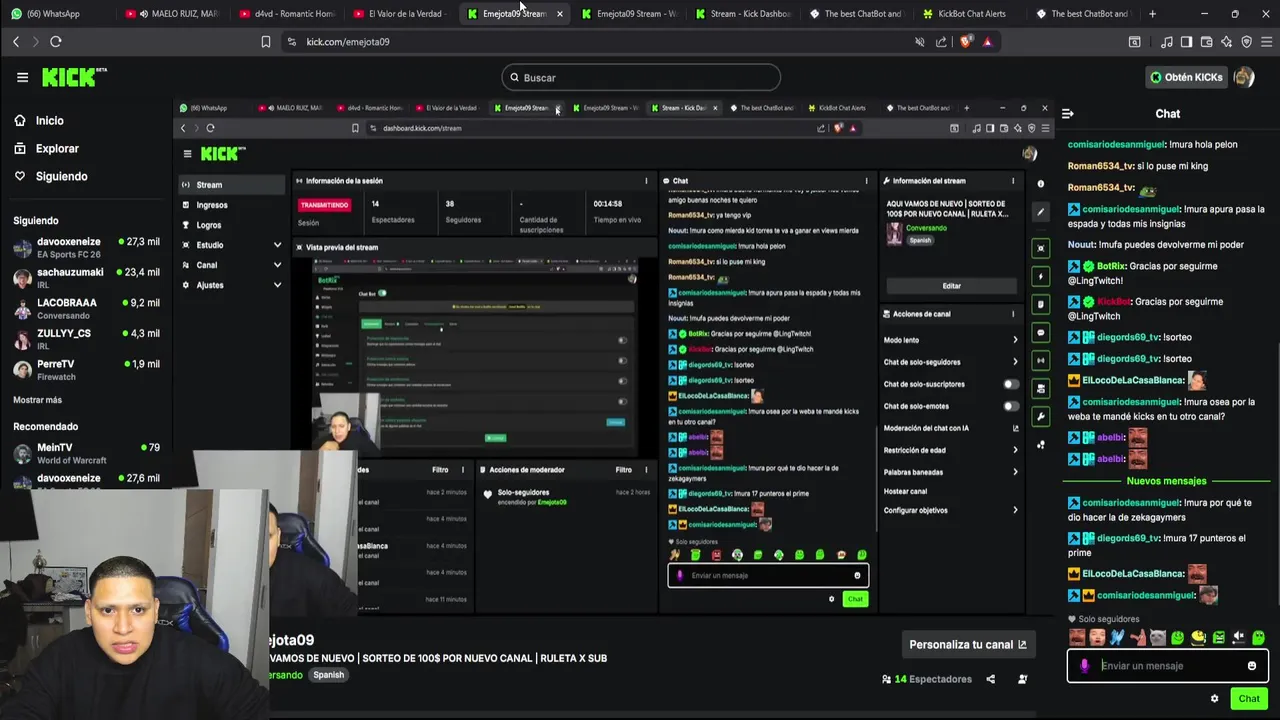Screen dimensions: 1280x720
Task: Click the browser reload button
Action: pos(56,42)
